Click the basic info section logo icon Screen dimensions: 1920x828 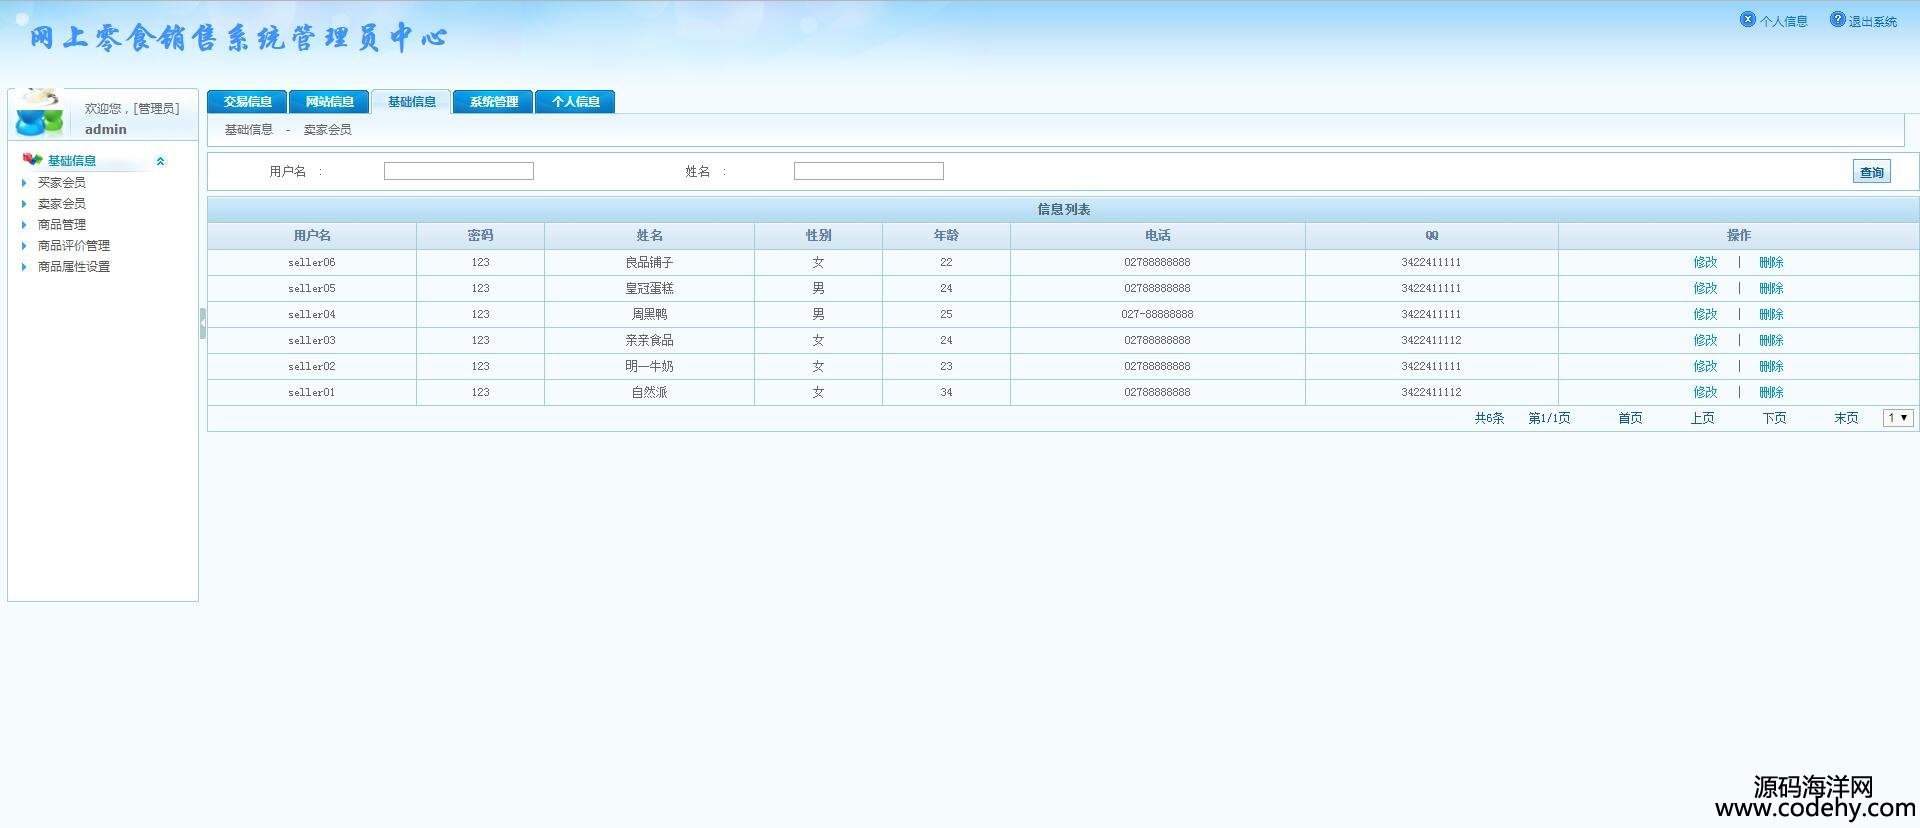coord(32,160)
